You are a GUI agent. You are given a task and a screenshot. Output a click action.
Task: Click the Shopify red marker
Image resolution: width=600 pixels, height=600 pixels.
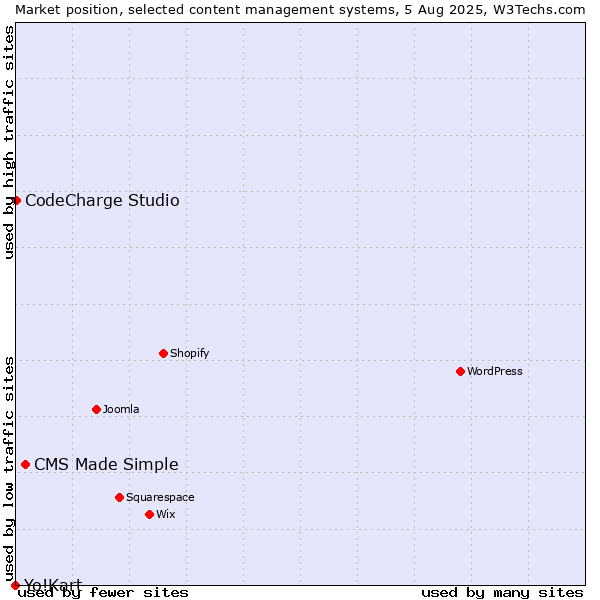[163, 353]
